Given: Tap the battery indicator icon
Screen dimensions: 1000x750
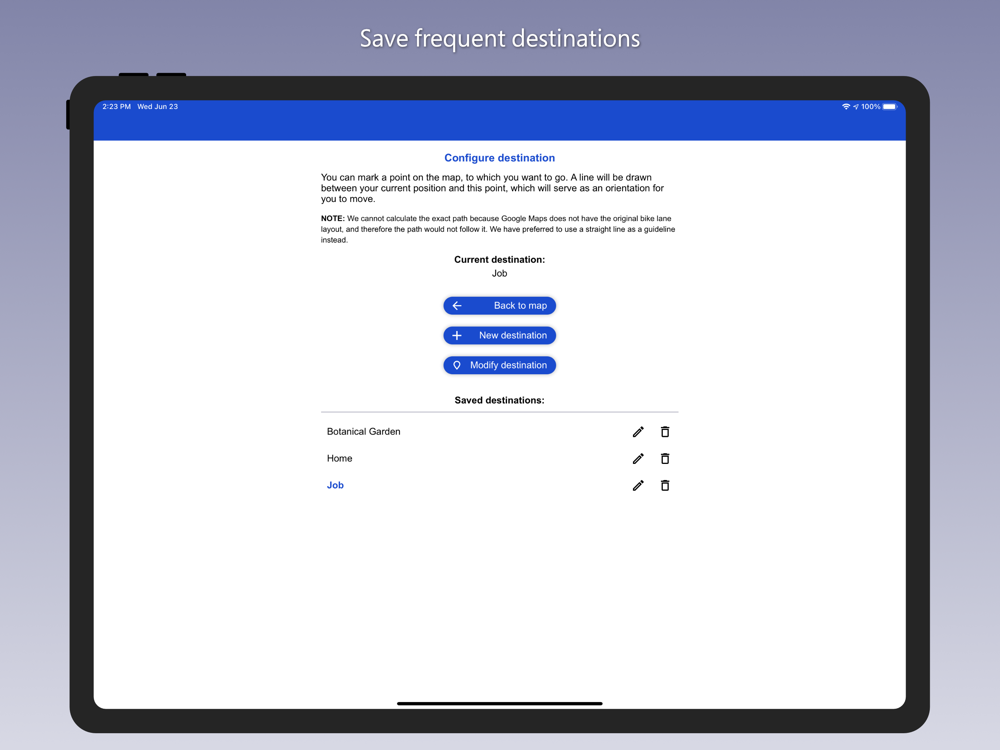Looking at the screenshot, I should [890, 107].
